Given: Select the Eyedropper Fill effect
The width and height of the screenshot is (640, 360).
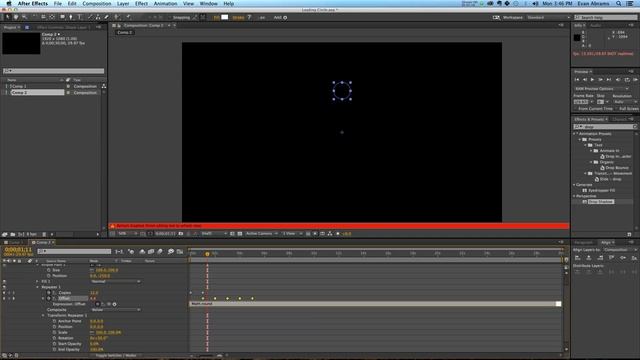Looking at the screenshot, I should tap(602, 190).
